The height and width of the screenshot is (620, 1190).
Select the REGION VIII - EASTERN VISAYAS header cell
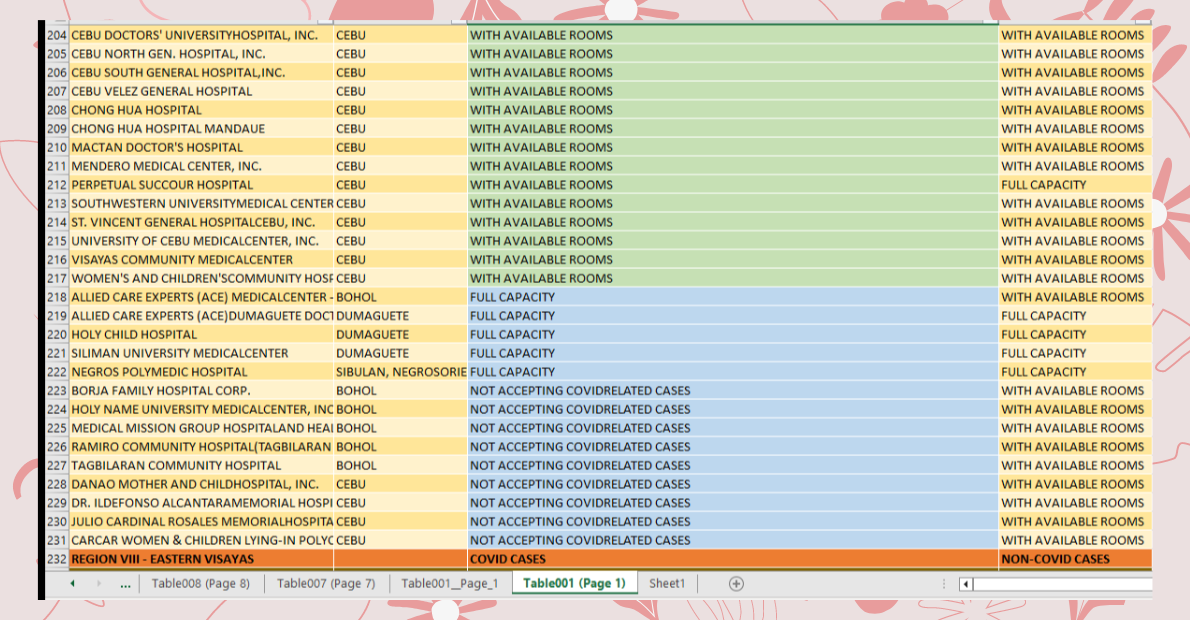point(201,559)
